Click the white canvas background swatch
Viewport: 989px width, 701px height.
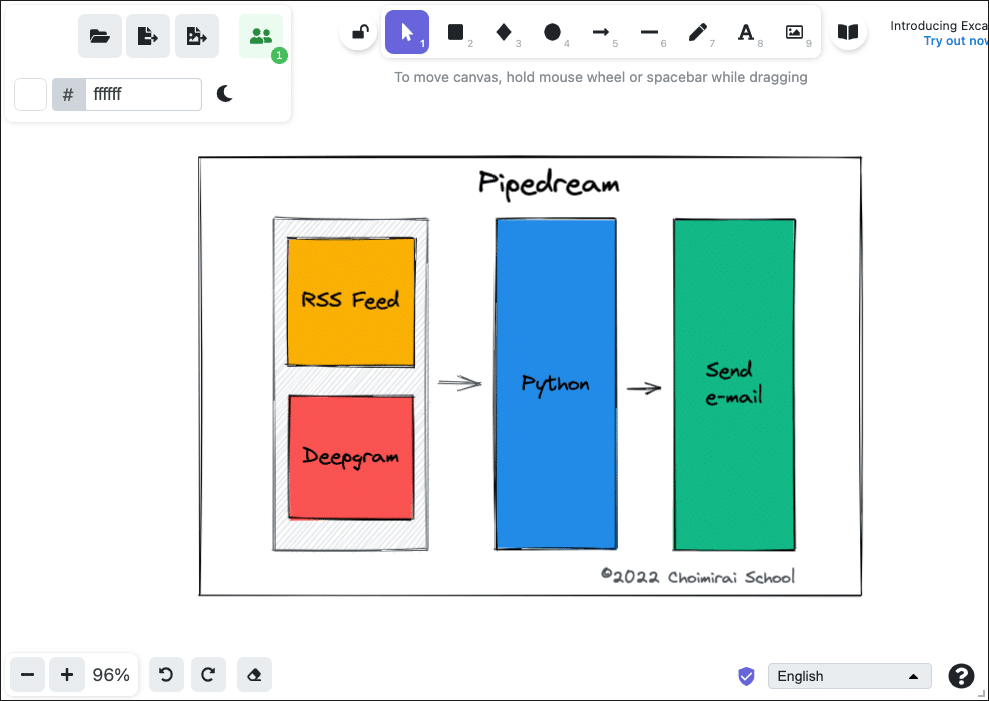coord(30,95)
